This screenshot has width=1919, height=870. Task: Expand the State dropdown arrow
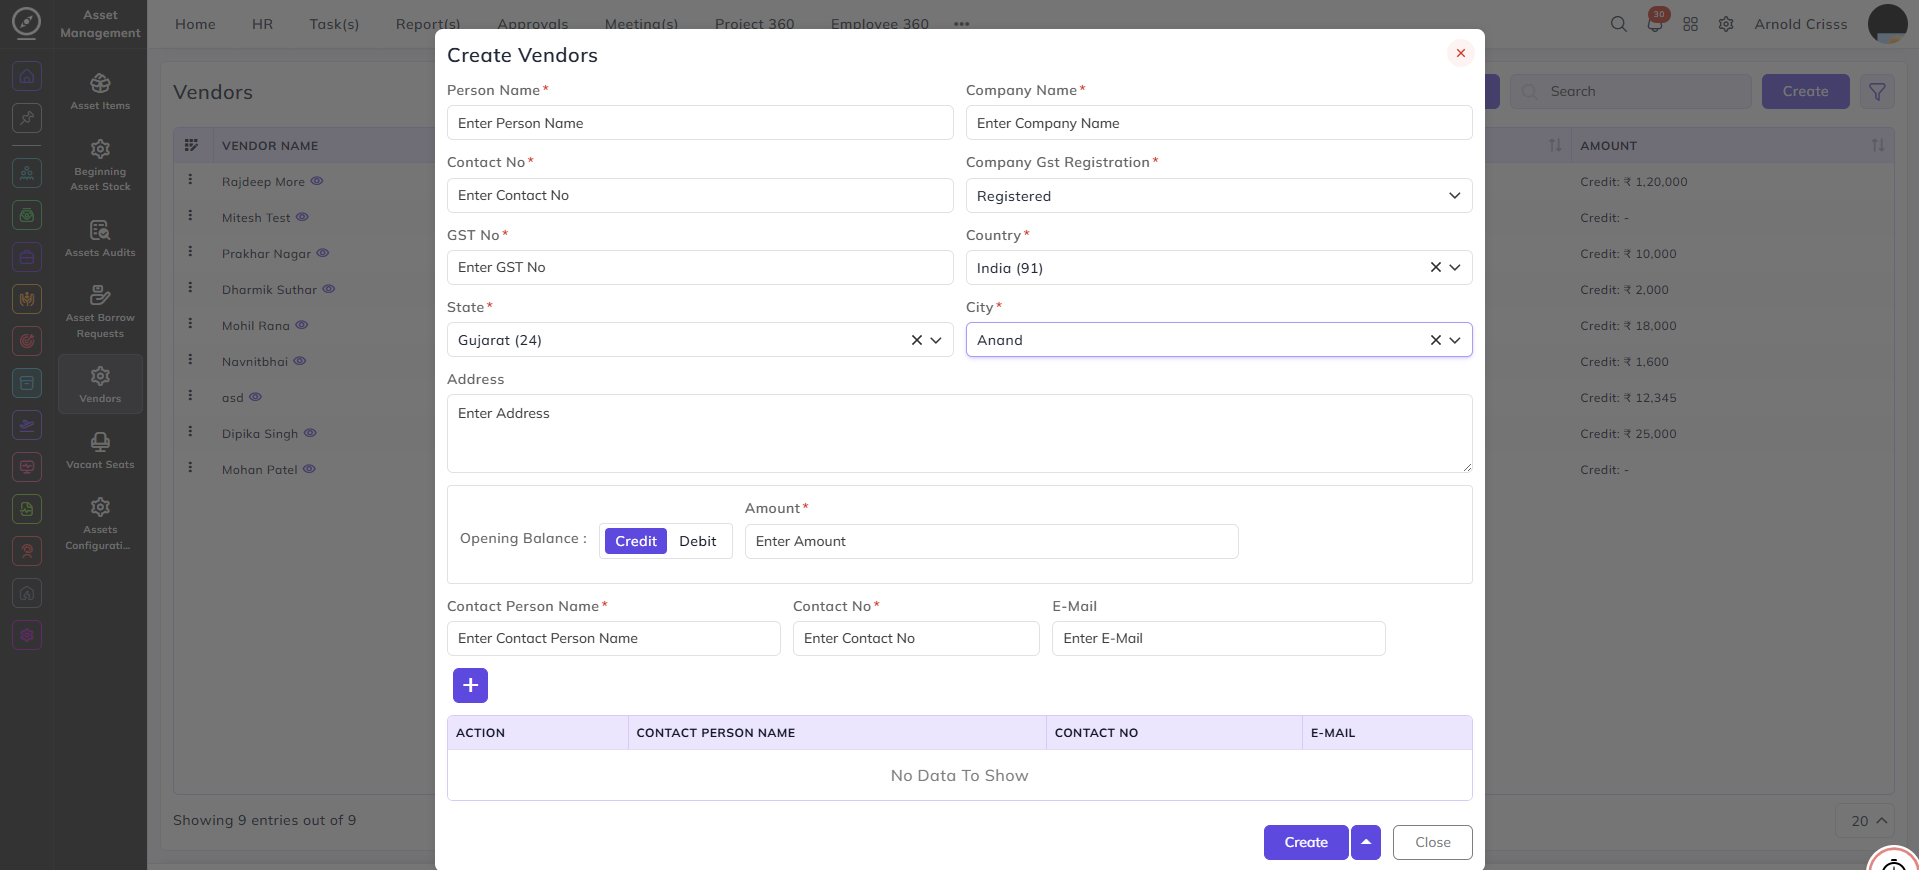click(936, 340)
